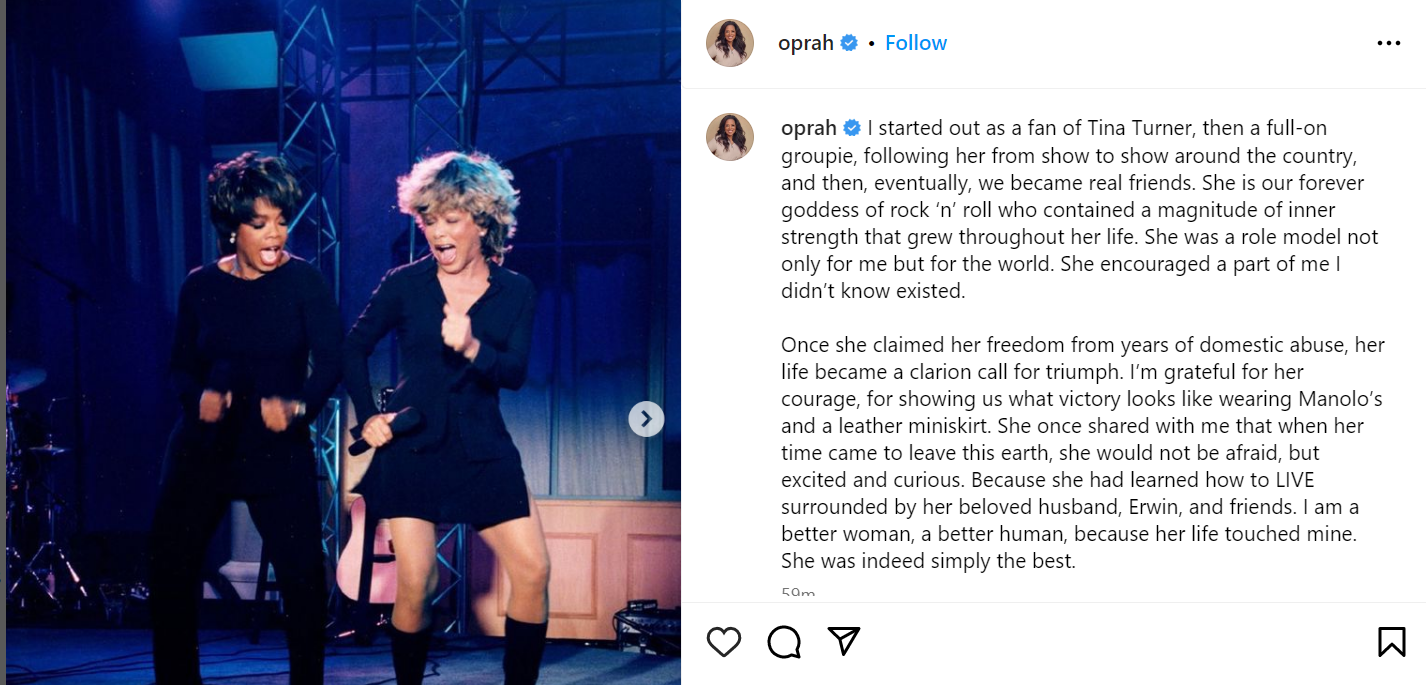Open oprah's profile picture in the post header
This screenshot has width=1426, height=685.
pos(730,43)
